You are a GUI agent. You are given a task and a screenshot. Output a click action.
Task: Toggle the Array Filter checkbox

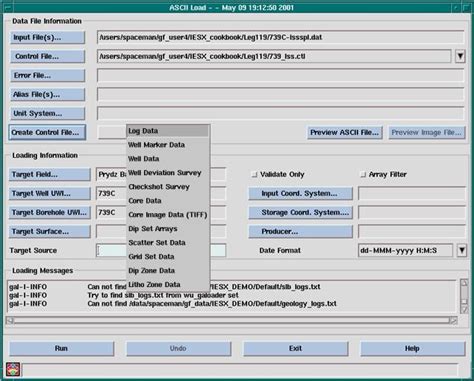(363, 174)
